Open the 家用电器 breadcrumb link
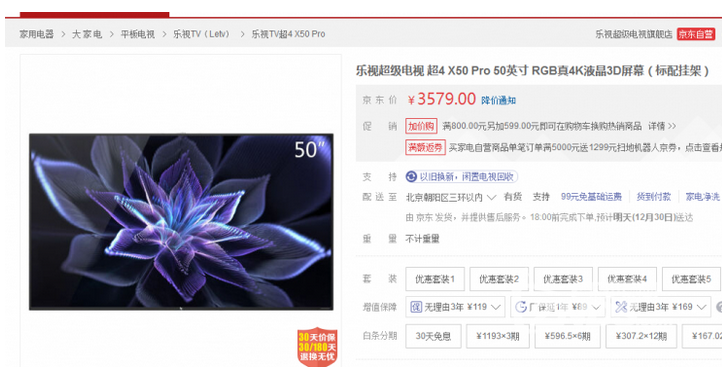Viewport: 722px width, 367px height. 36,34
